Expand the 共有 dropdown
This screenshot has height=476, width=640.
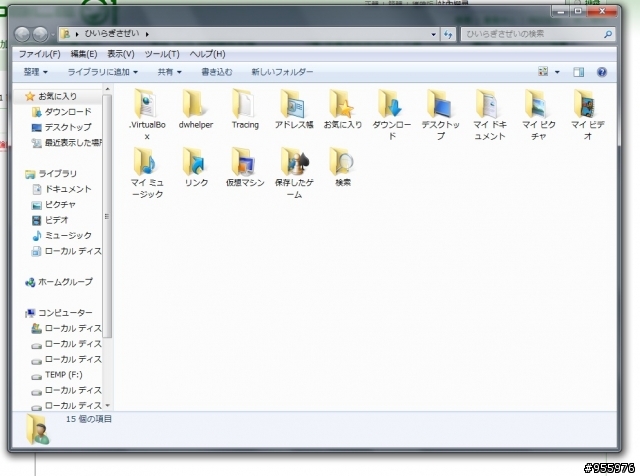(169, 72)
